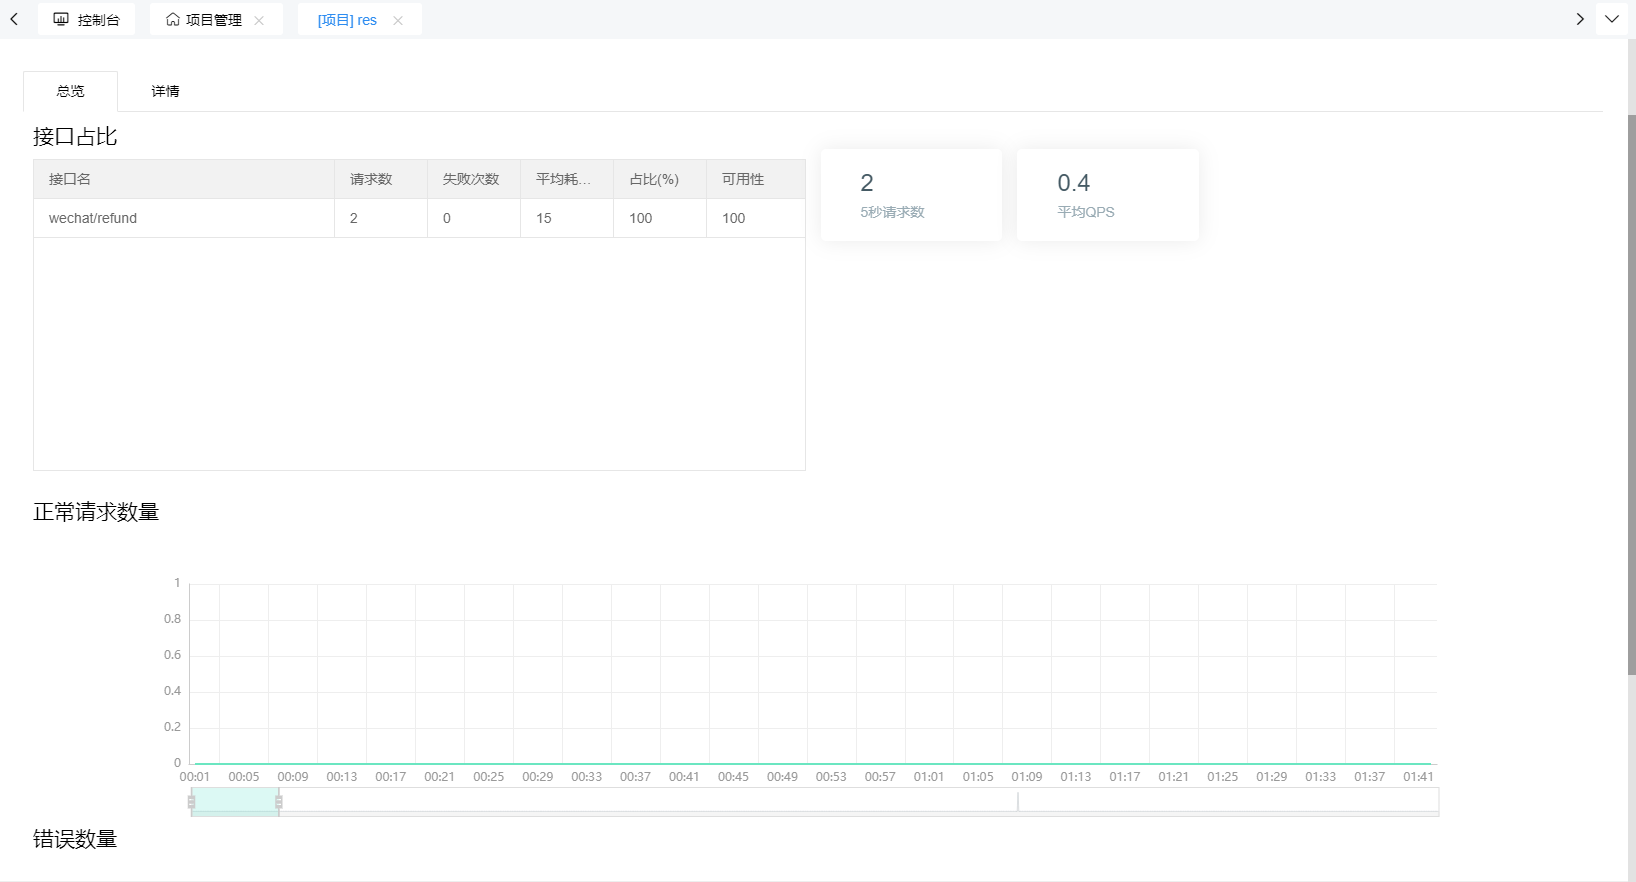This screenshot has width=1636, height=882.
Task: Click the right handle of chart zoom slider
Action: click(x=279, y=801)
